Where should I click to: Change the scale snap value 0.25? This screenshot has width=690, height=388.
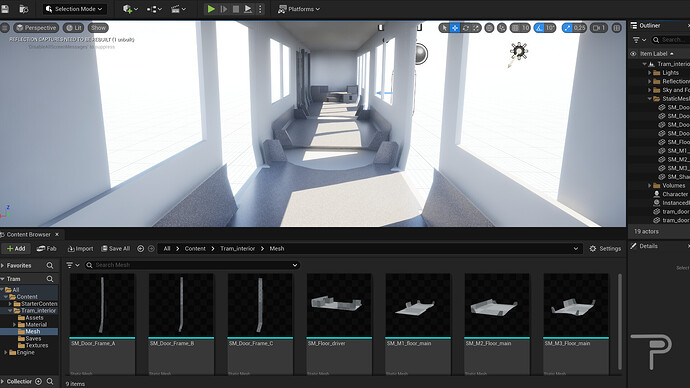(580, 28)
